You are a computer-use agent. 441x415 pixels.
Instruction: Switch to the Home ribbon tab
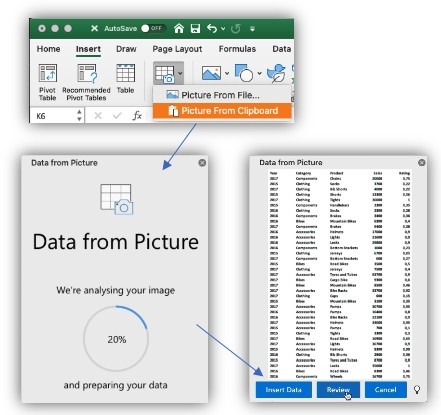[48, 49]
